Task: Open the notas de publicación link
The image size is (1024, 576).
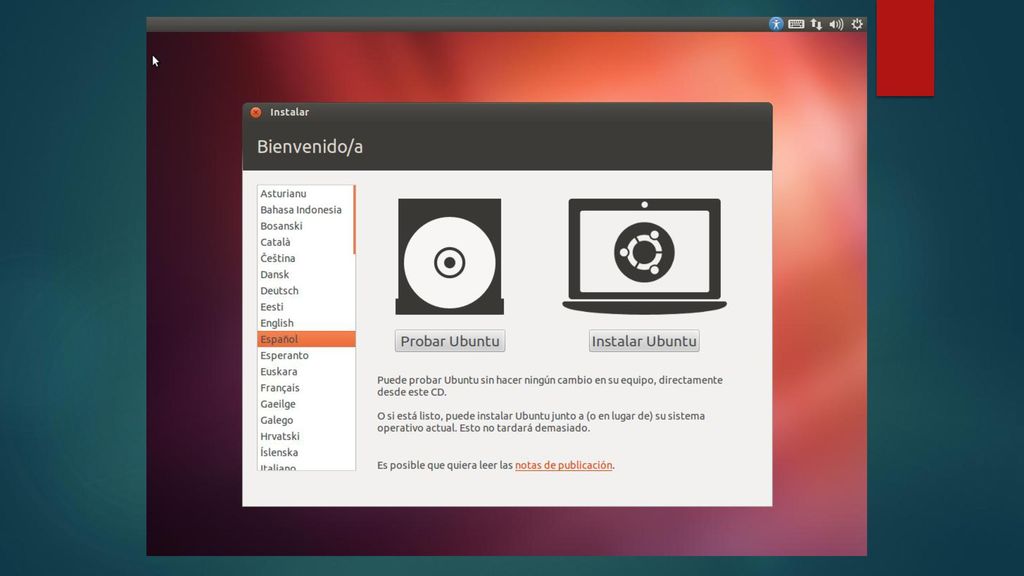Action: [564, 465]
